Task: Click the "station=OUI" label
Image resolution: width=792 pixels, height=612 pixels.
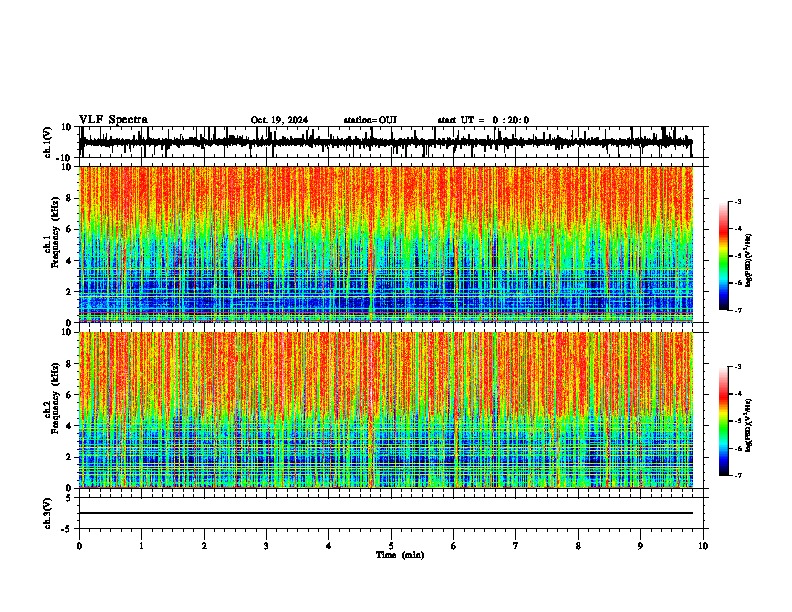Action: [x=370, y=120]
